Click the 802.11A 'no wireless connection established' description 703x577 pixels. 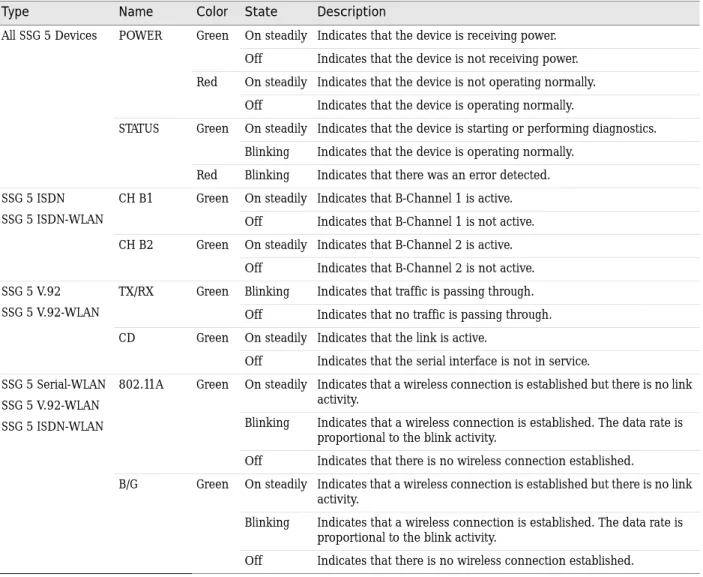[x=475, y=461]
